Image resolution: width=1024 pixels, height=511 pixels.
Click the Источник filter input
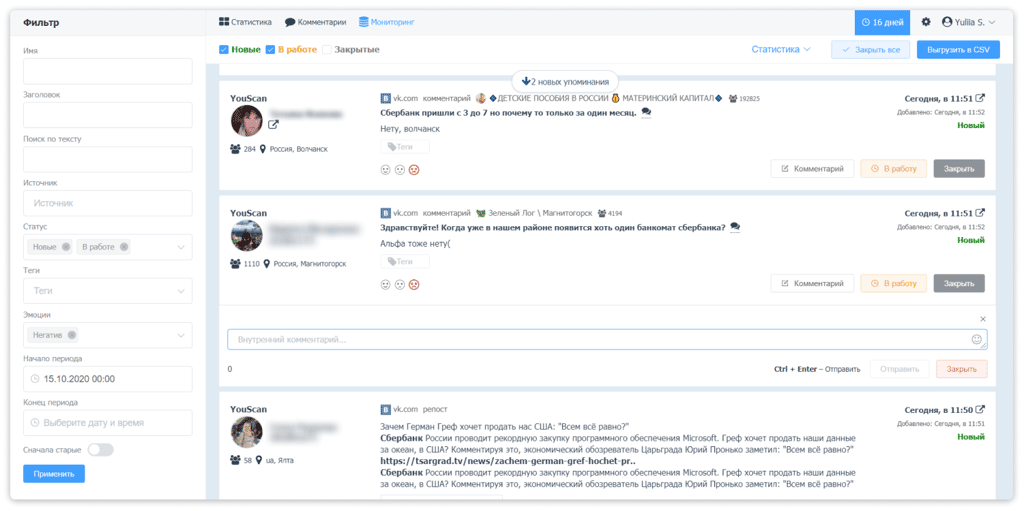[108, 203]
